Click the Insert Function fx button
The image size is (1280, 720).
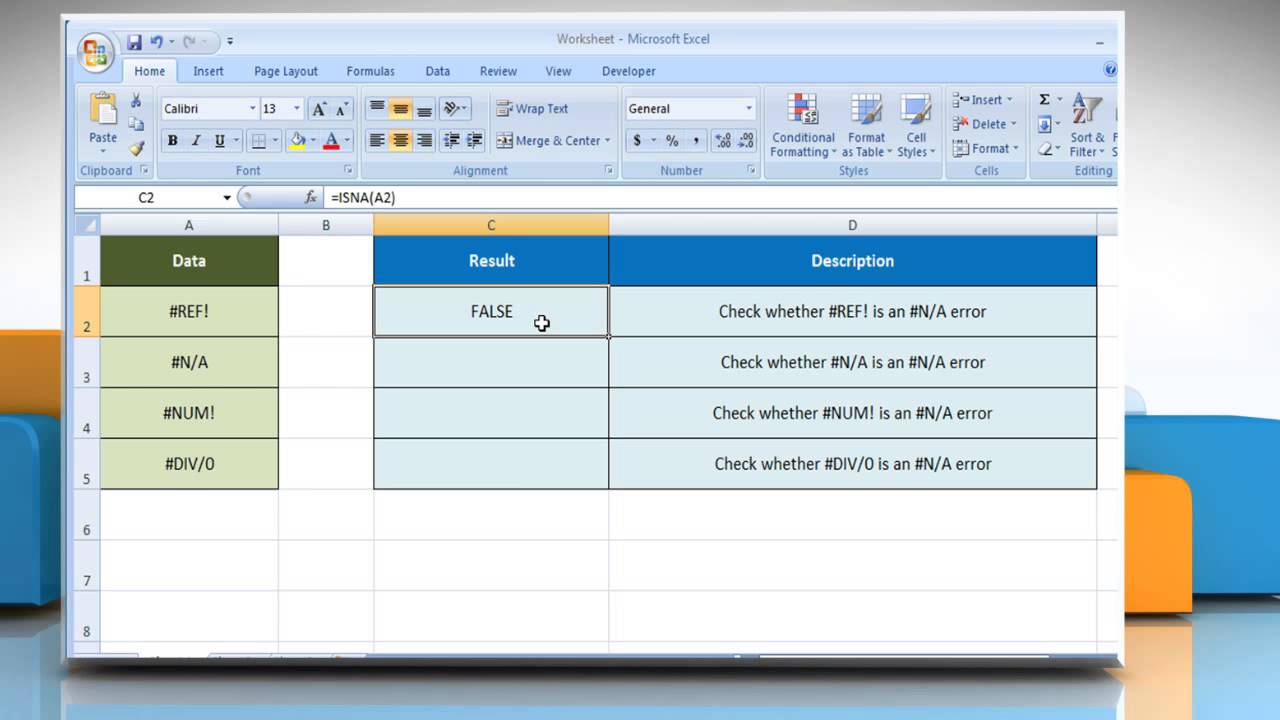coord(311,198)
